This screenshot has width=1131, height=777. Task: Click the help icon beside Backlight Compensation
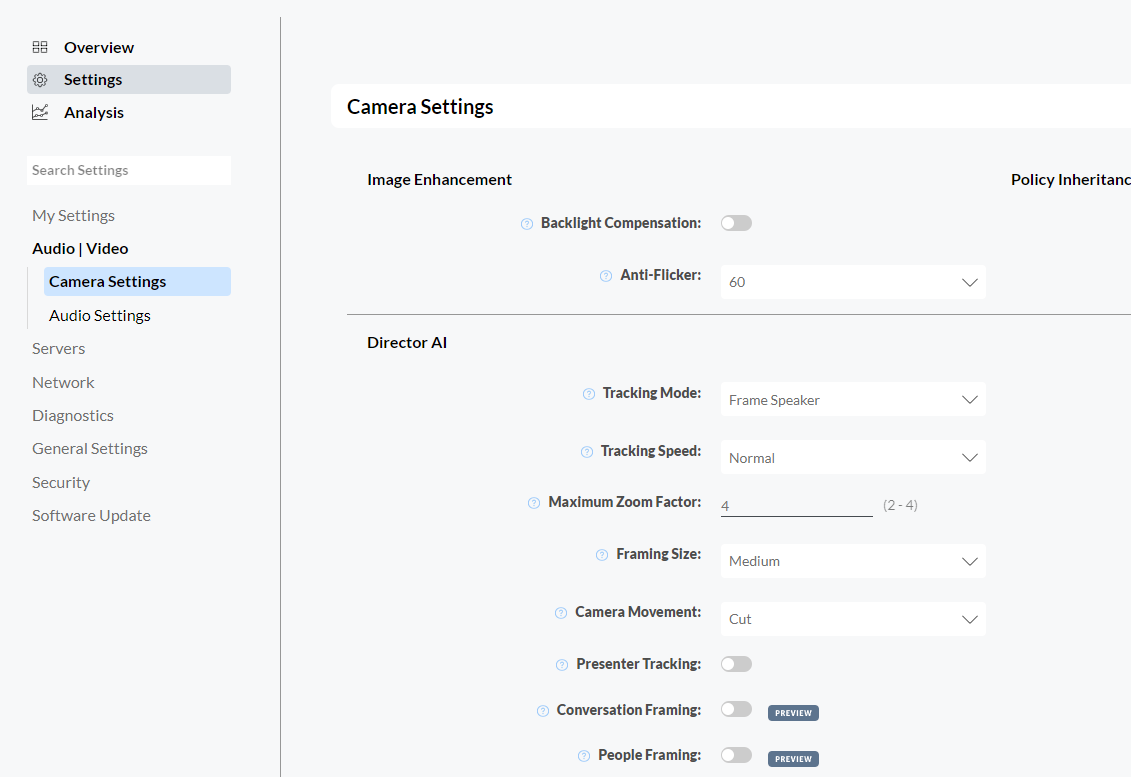click(526, 223)
